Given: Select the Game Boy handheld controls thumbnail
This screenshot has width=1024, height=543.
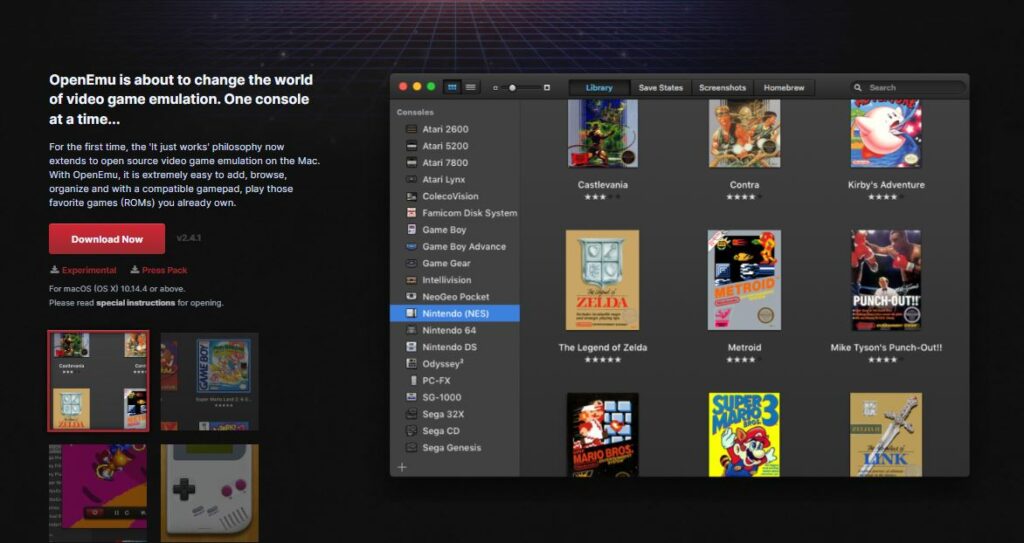Looking at the screenshot, I should click(x=210, y=493).
